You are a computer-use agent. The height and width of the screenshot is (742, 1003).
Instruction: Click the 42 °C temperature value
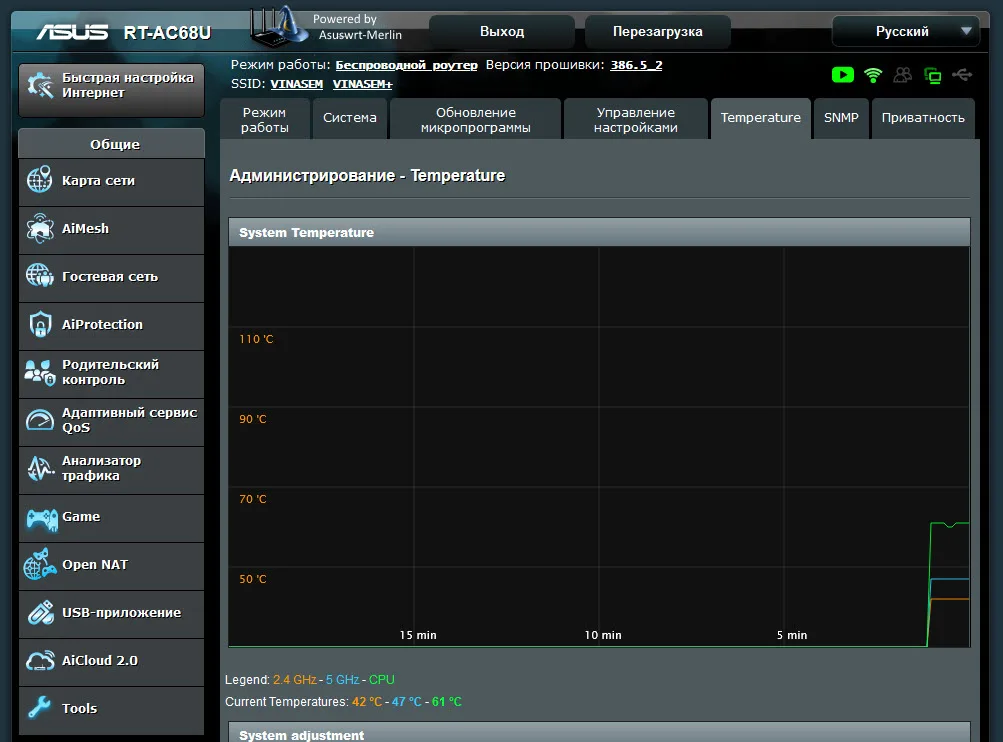tap(367, 702)
